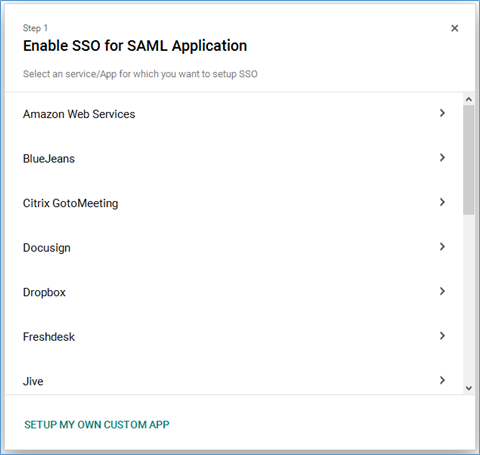Click the scrollbar down arrow

tap(469, 388)
